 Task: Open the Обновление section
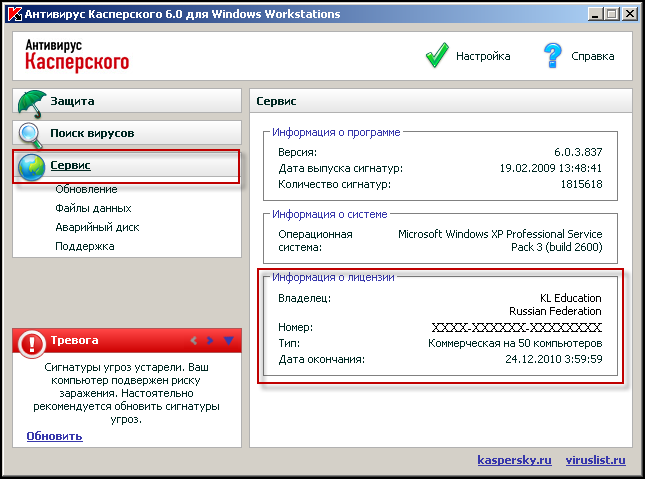pyautogui.click(x=86, y=189)
